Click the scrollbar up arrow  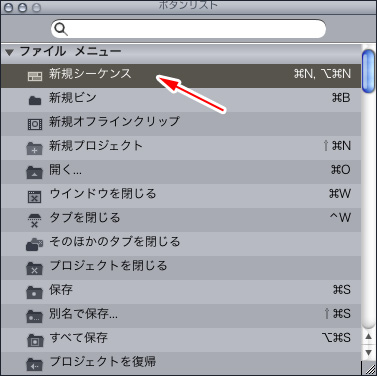coord(369,337)
